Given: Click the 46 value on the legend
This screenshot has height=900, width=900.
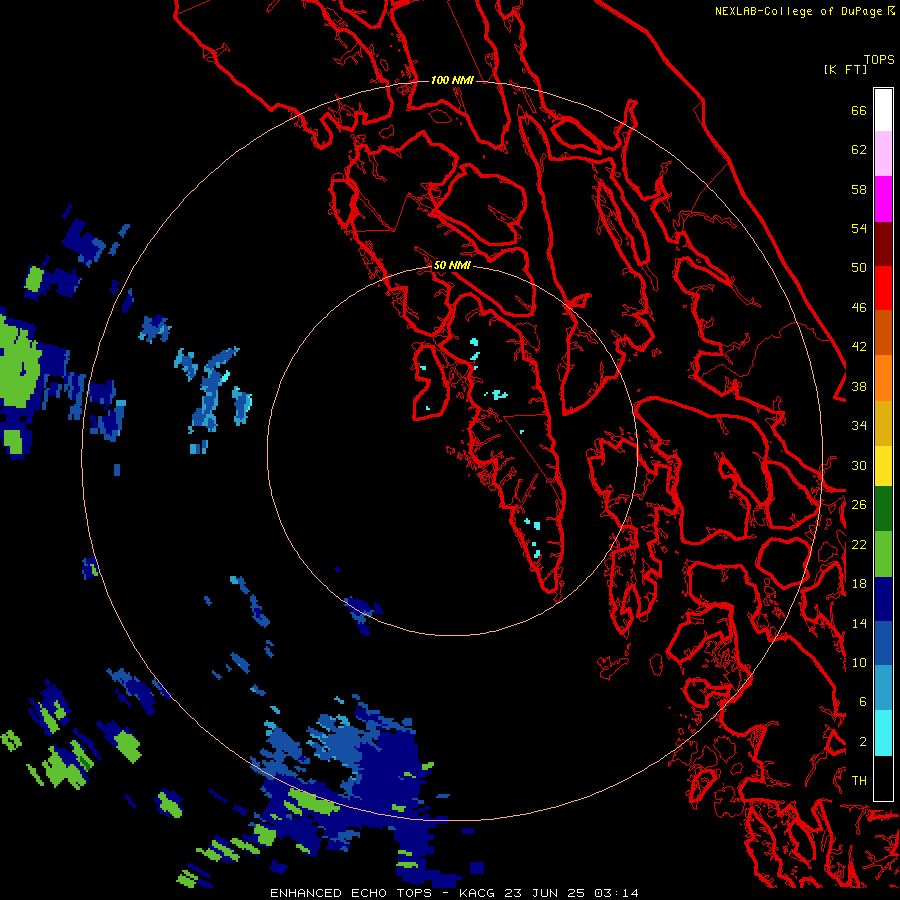Looking at the screenshot, I should pyautogui.click(x=859, y=308).
